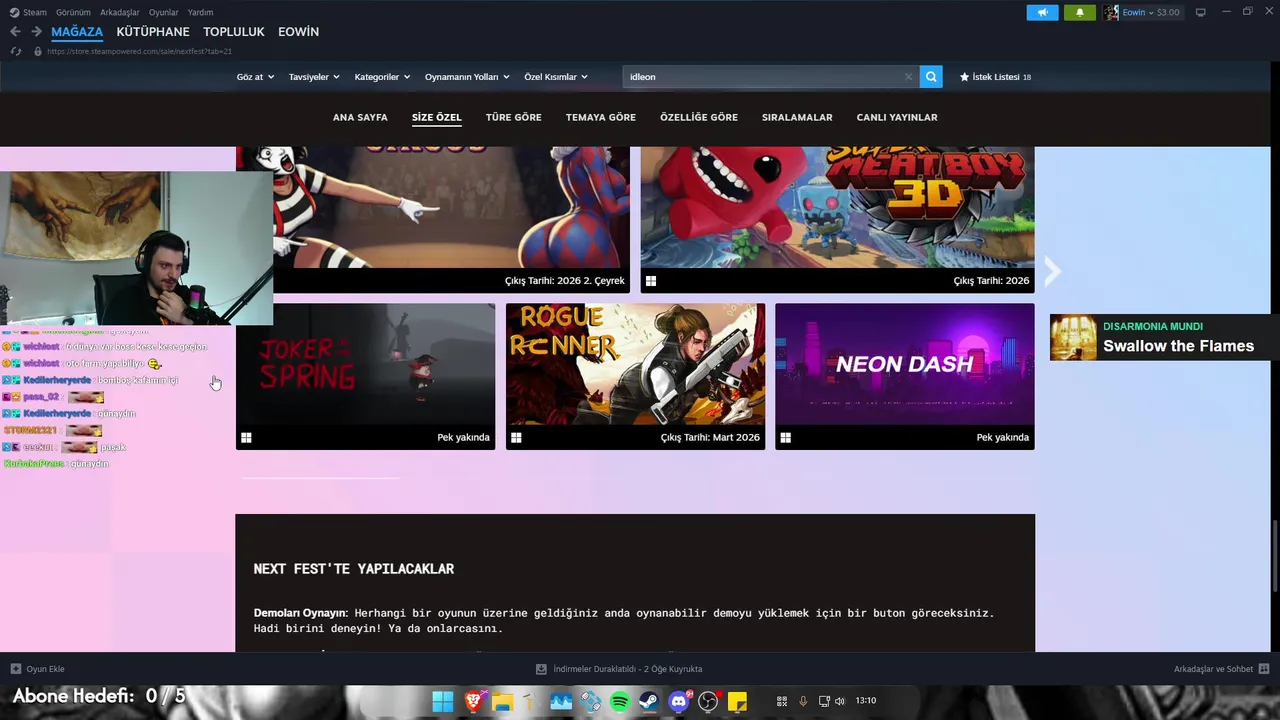The width and height of the screenshot is (1280, 720).
Task: Toggle the microphone tray icon
Action: [x=802, y=701]
